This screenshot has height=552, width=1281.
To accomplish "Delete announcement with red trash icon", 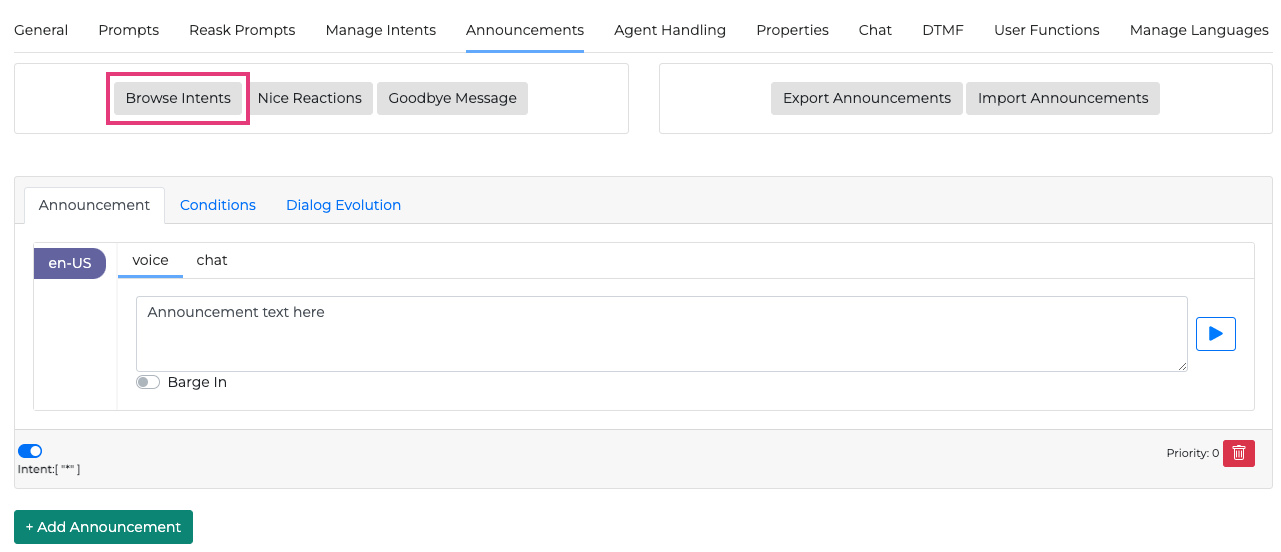I will [x=1238, y=453].
